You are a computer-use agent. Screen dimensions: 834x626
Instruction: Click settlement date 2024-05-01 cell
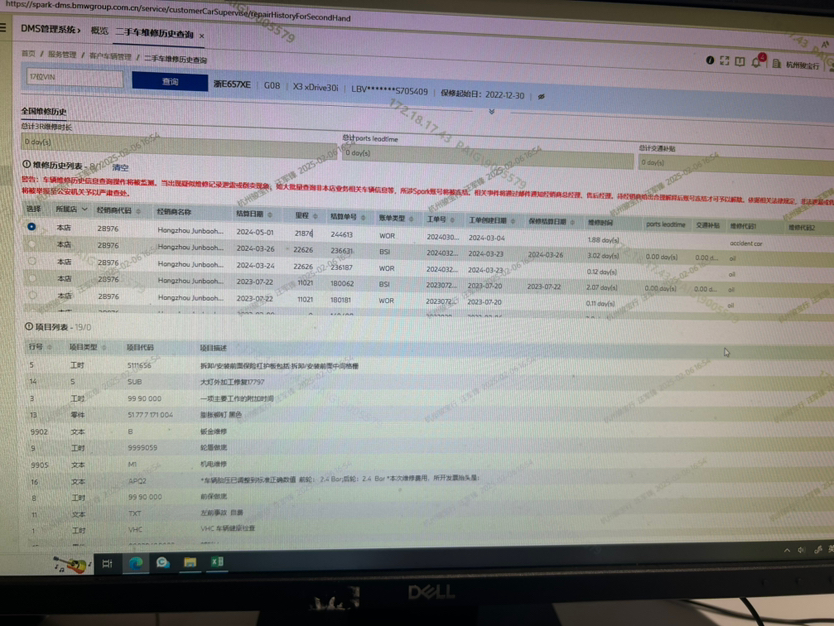pyautogui.click(x=255, y=232)
